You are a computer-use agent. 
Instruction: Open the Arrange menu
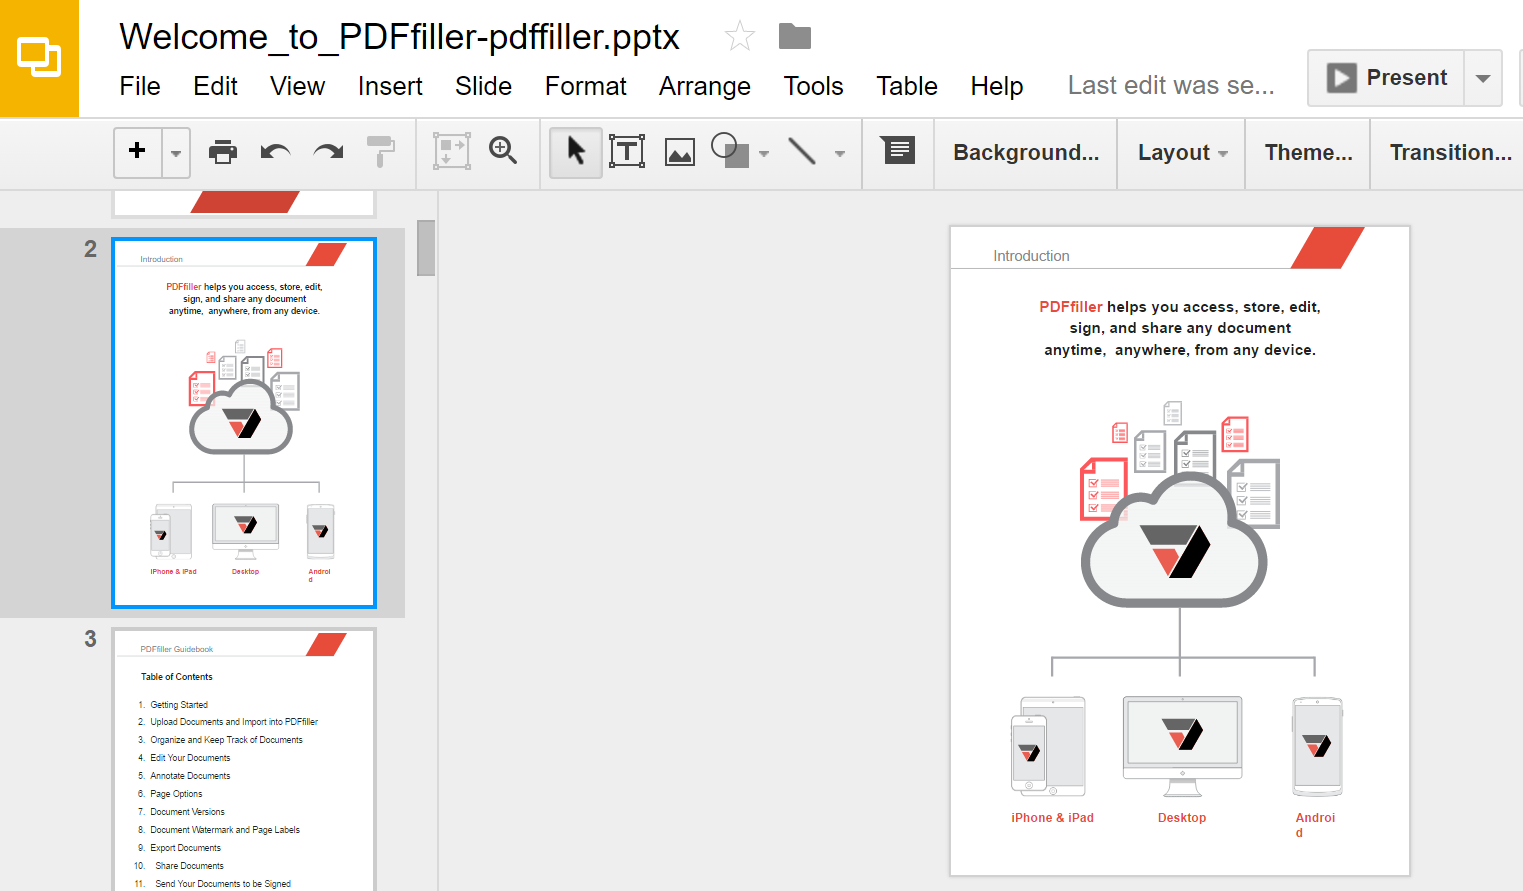point(704,86)
